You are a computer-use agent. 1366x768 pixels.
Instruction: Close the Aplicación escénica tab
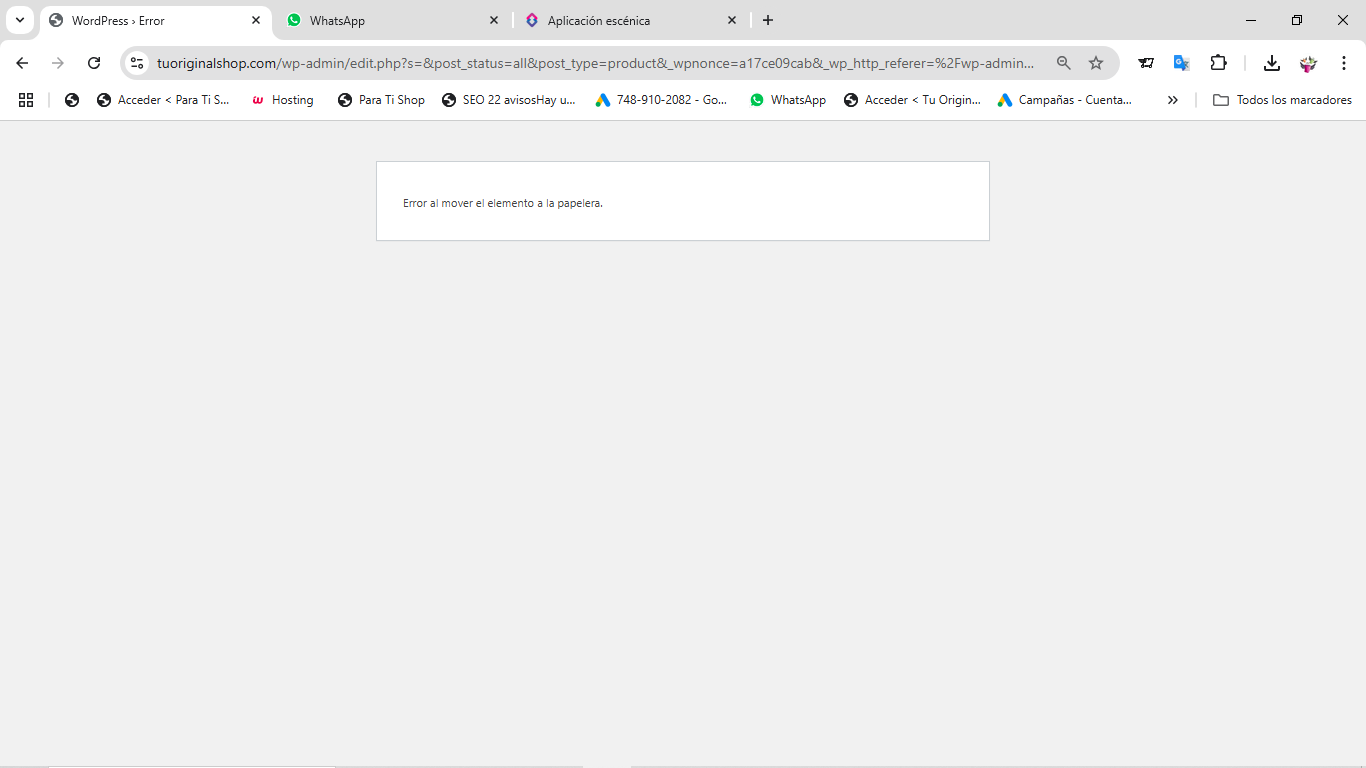(x=732, y=20)
